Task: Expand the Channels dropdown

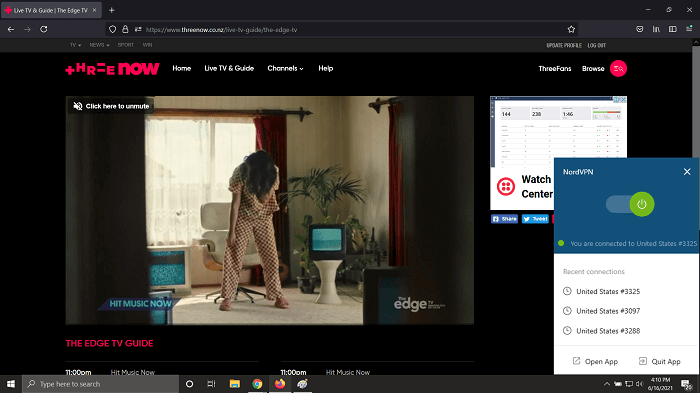Action: 285,68
